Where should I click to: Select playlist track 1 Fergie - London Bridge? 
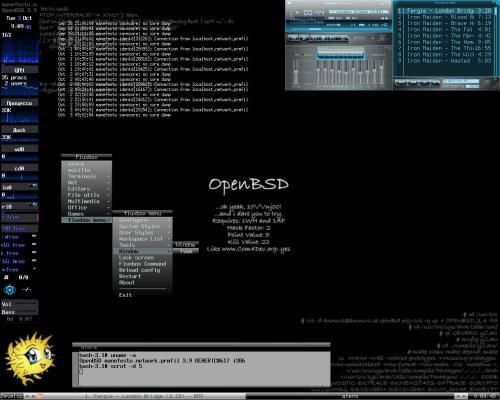coord(444,11)
